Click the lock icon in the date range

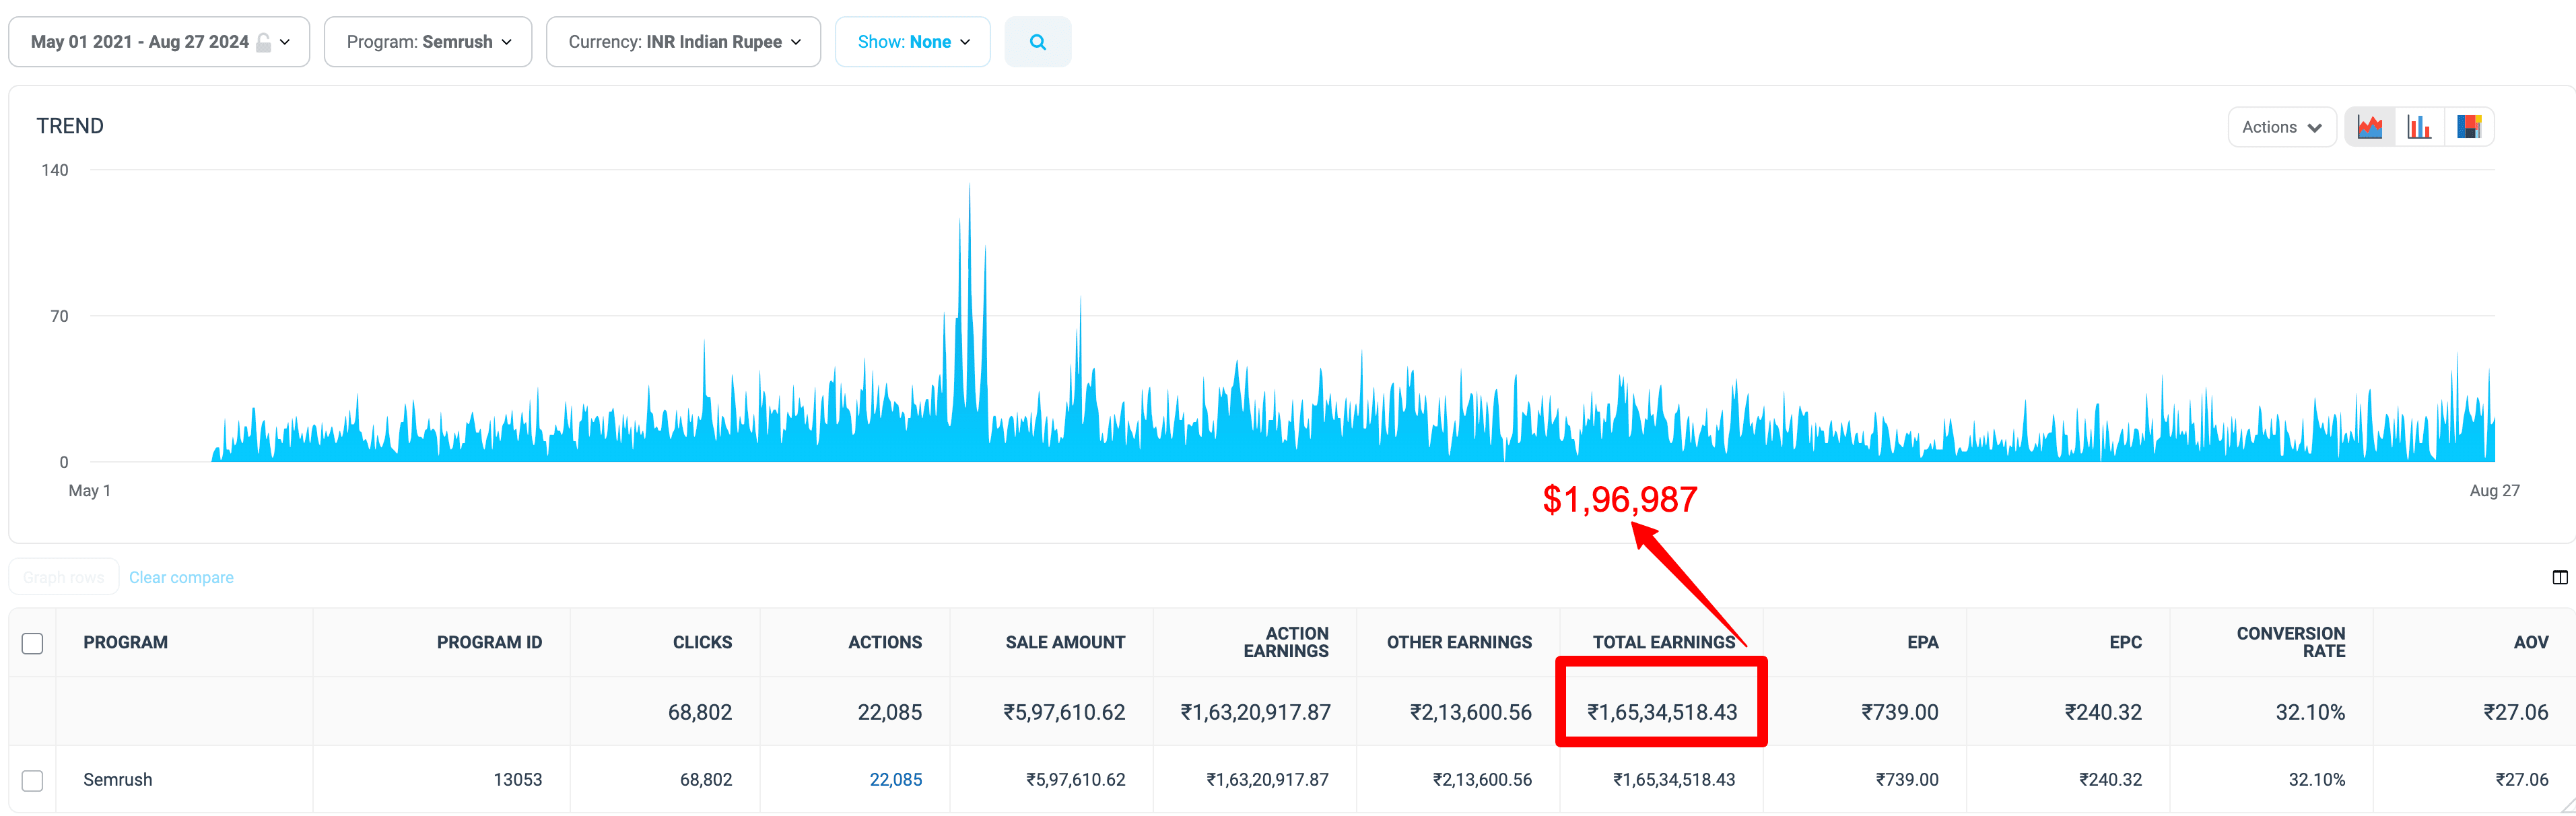pos(263,42)
